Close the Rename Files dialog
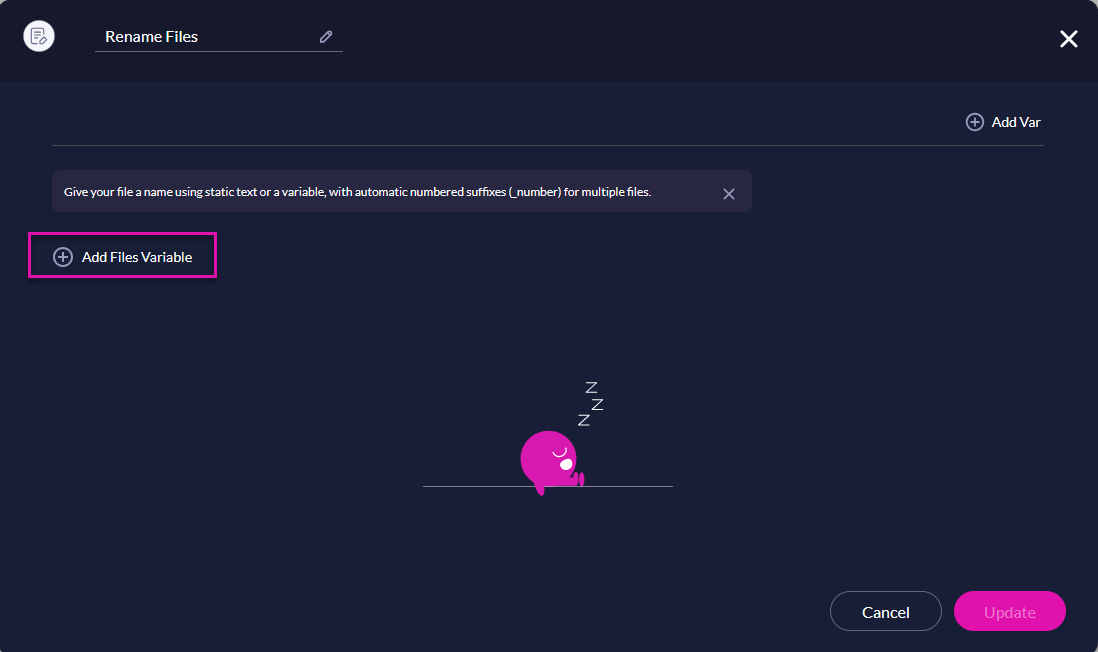The width and height of the screenshot is (1098, 652). [1068, 39]
